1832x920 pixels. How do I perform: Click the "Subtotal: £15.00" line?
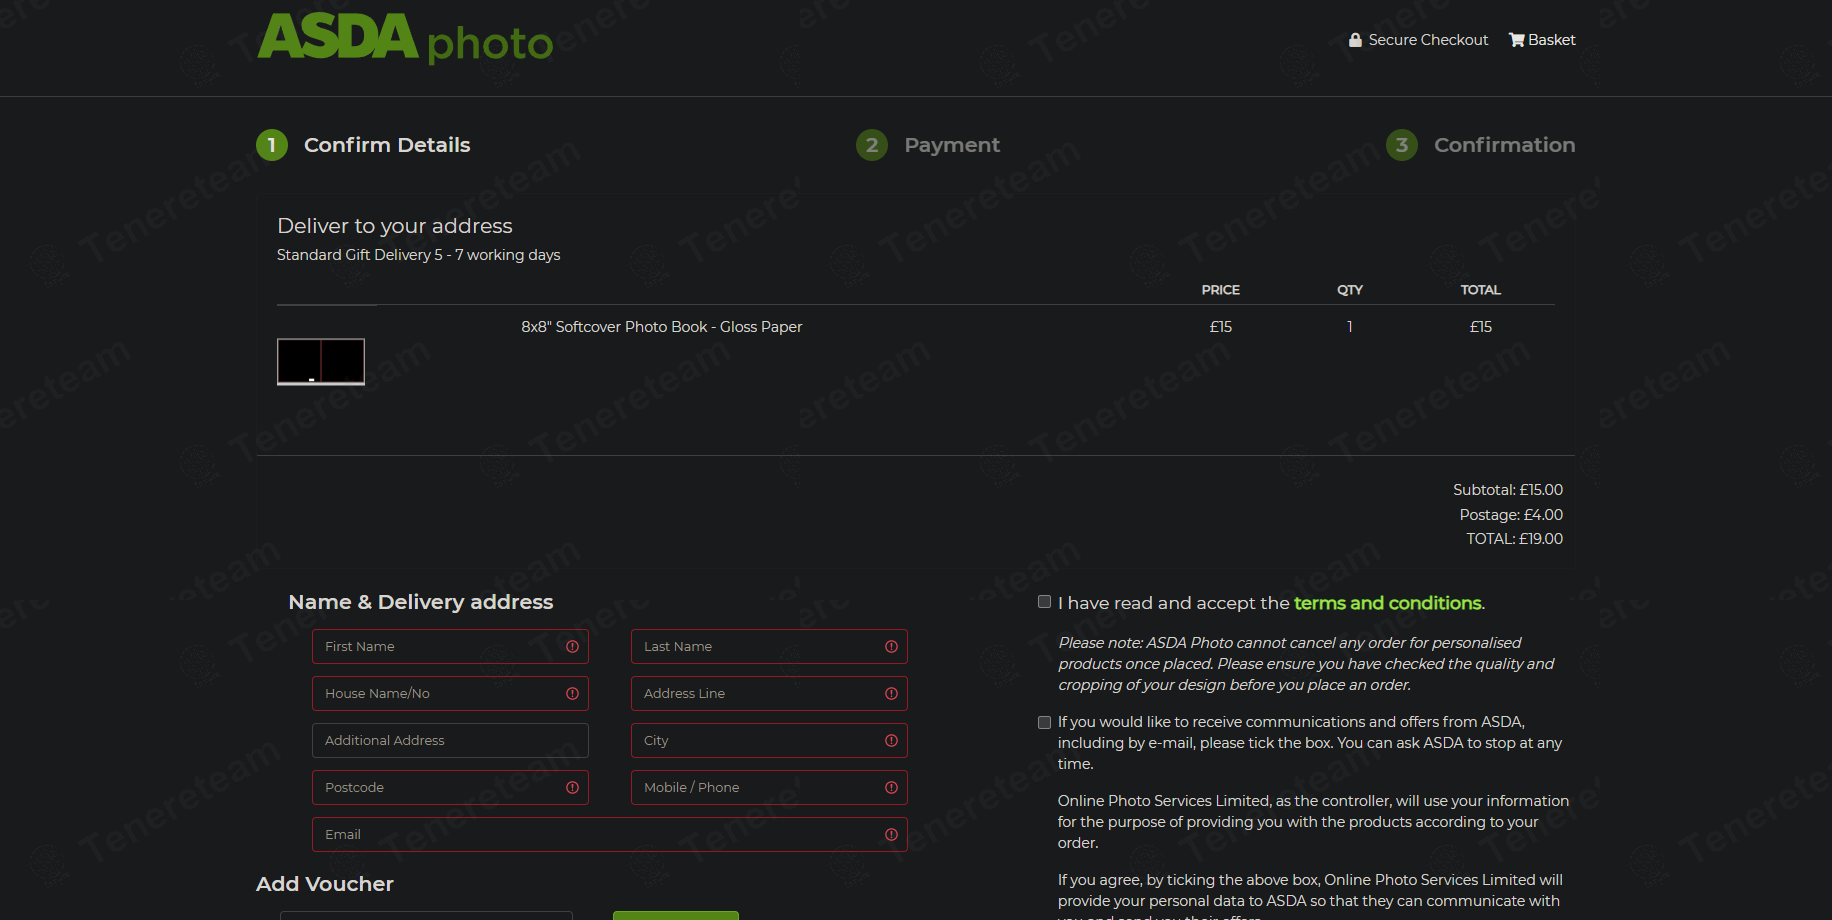tap(1508, 490)
